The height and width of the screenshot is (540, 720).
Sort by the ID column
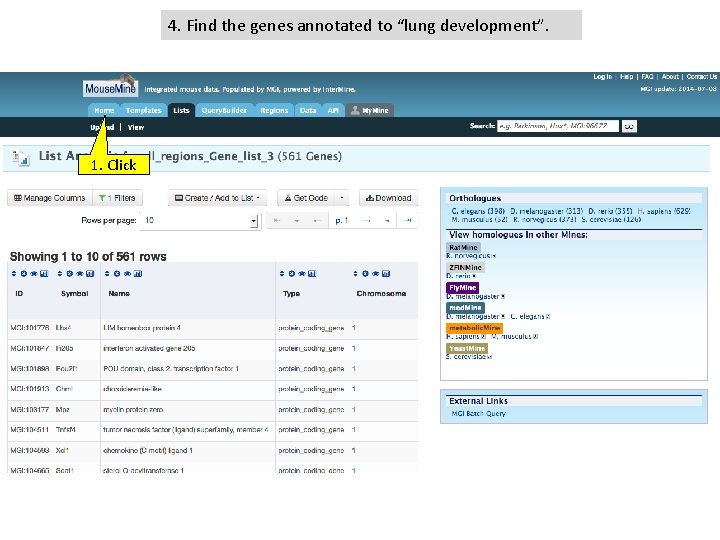click(x=14, y=274)
